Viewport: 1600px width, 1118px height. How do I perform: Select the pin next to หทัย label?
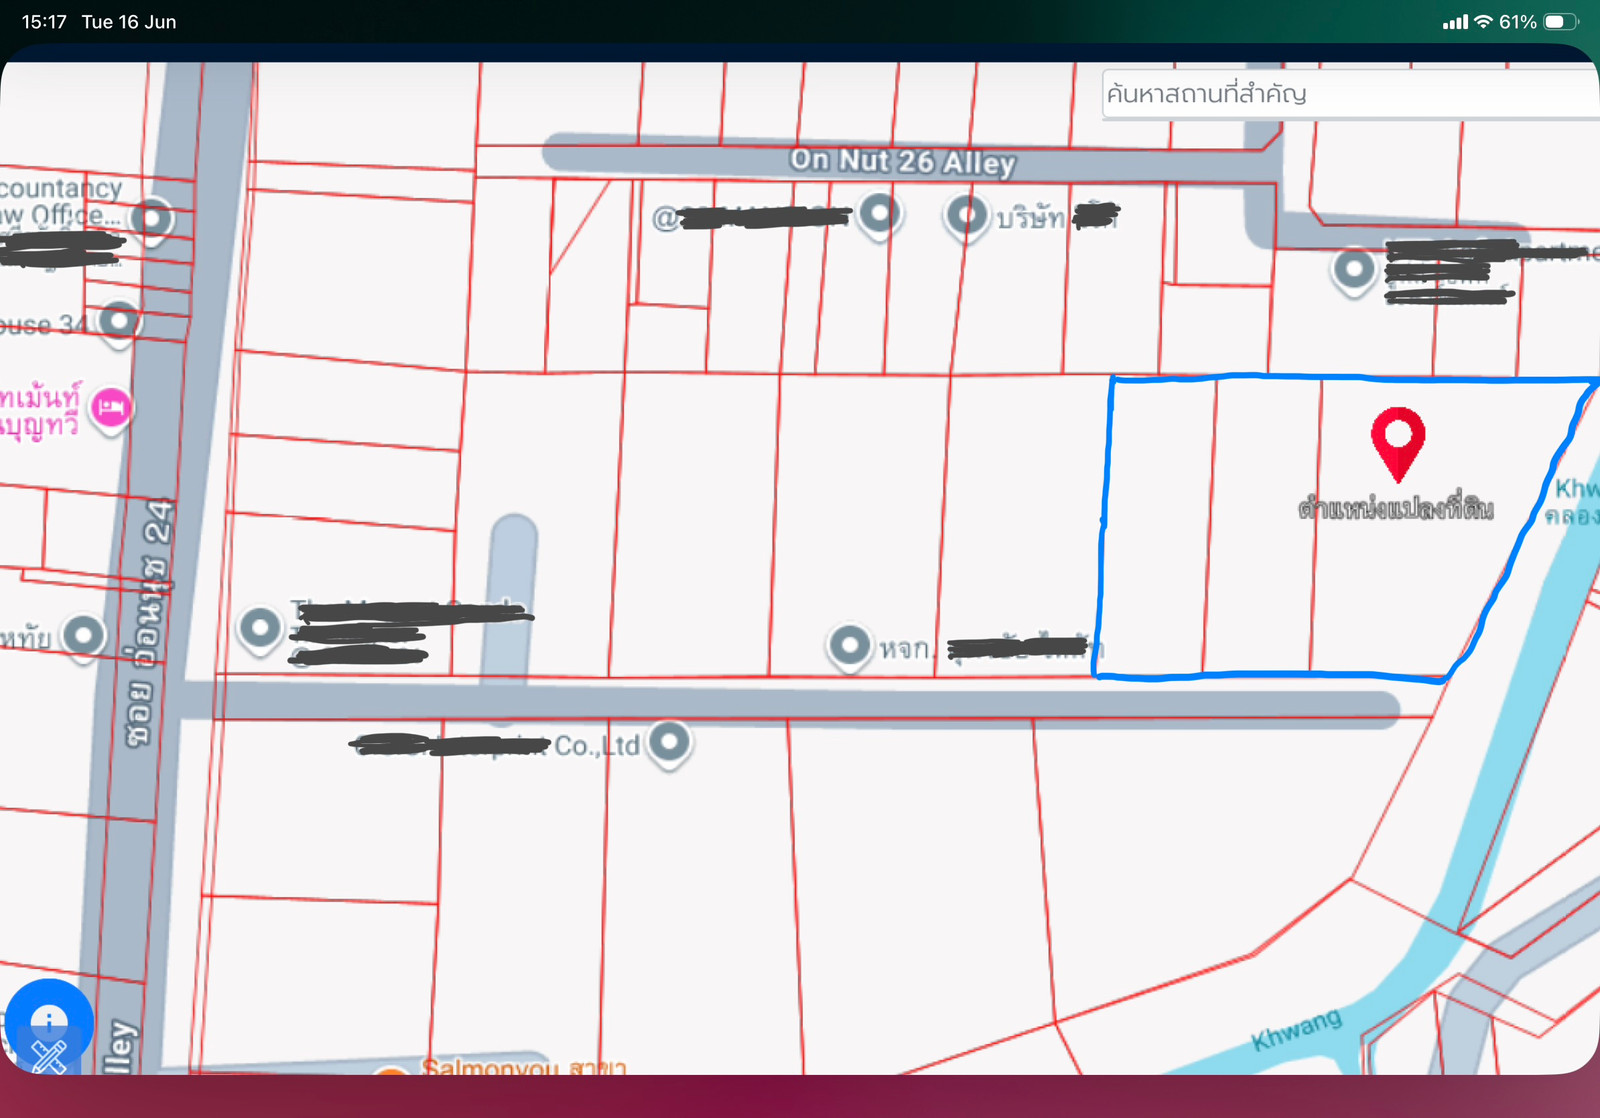point(83,636)
